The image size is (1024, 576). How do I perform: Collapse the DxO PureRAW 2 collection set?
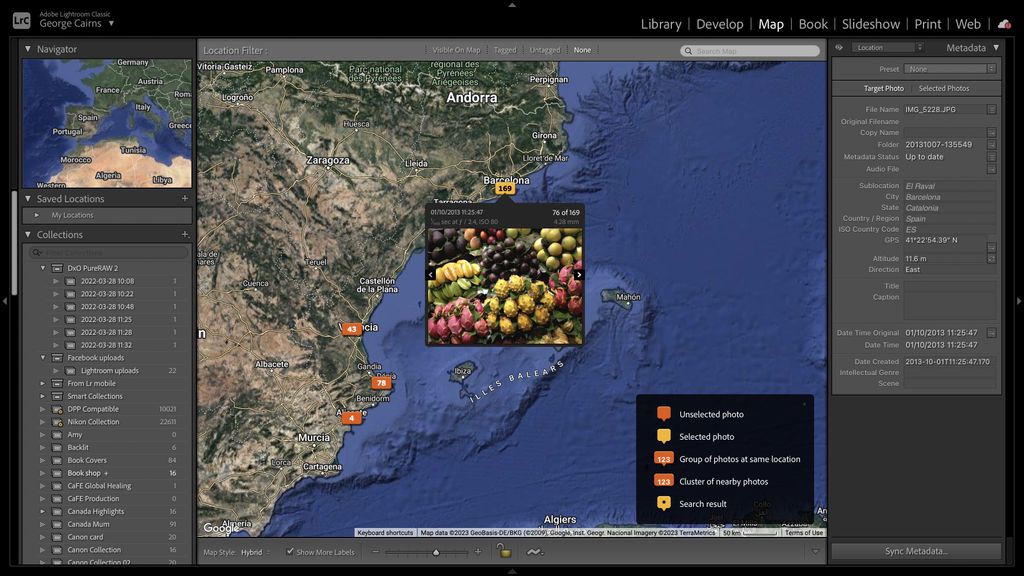[x=43, y=268]
